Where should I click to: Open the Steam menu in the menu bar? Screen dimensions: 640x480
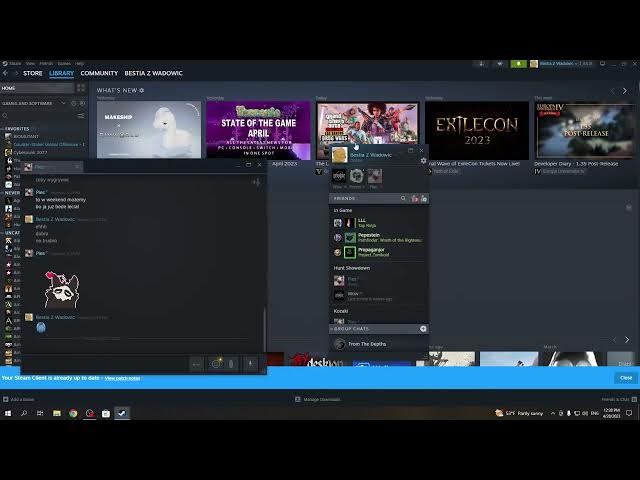[12, 64]
